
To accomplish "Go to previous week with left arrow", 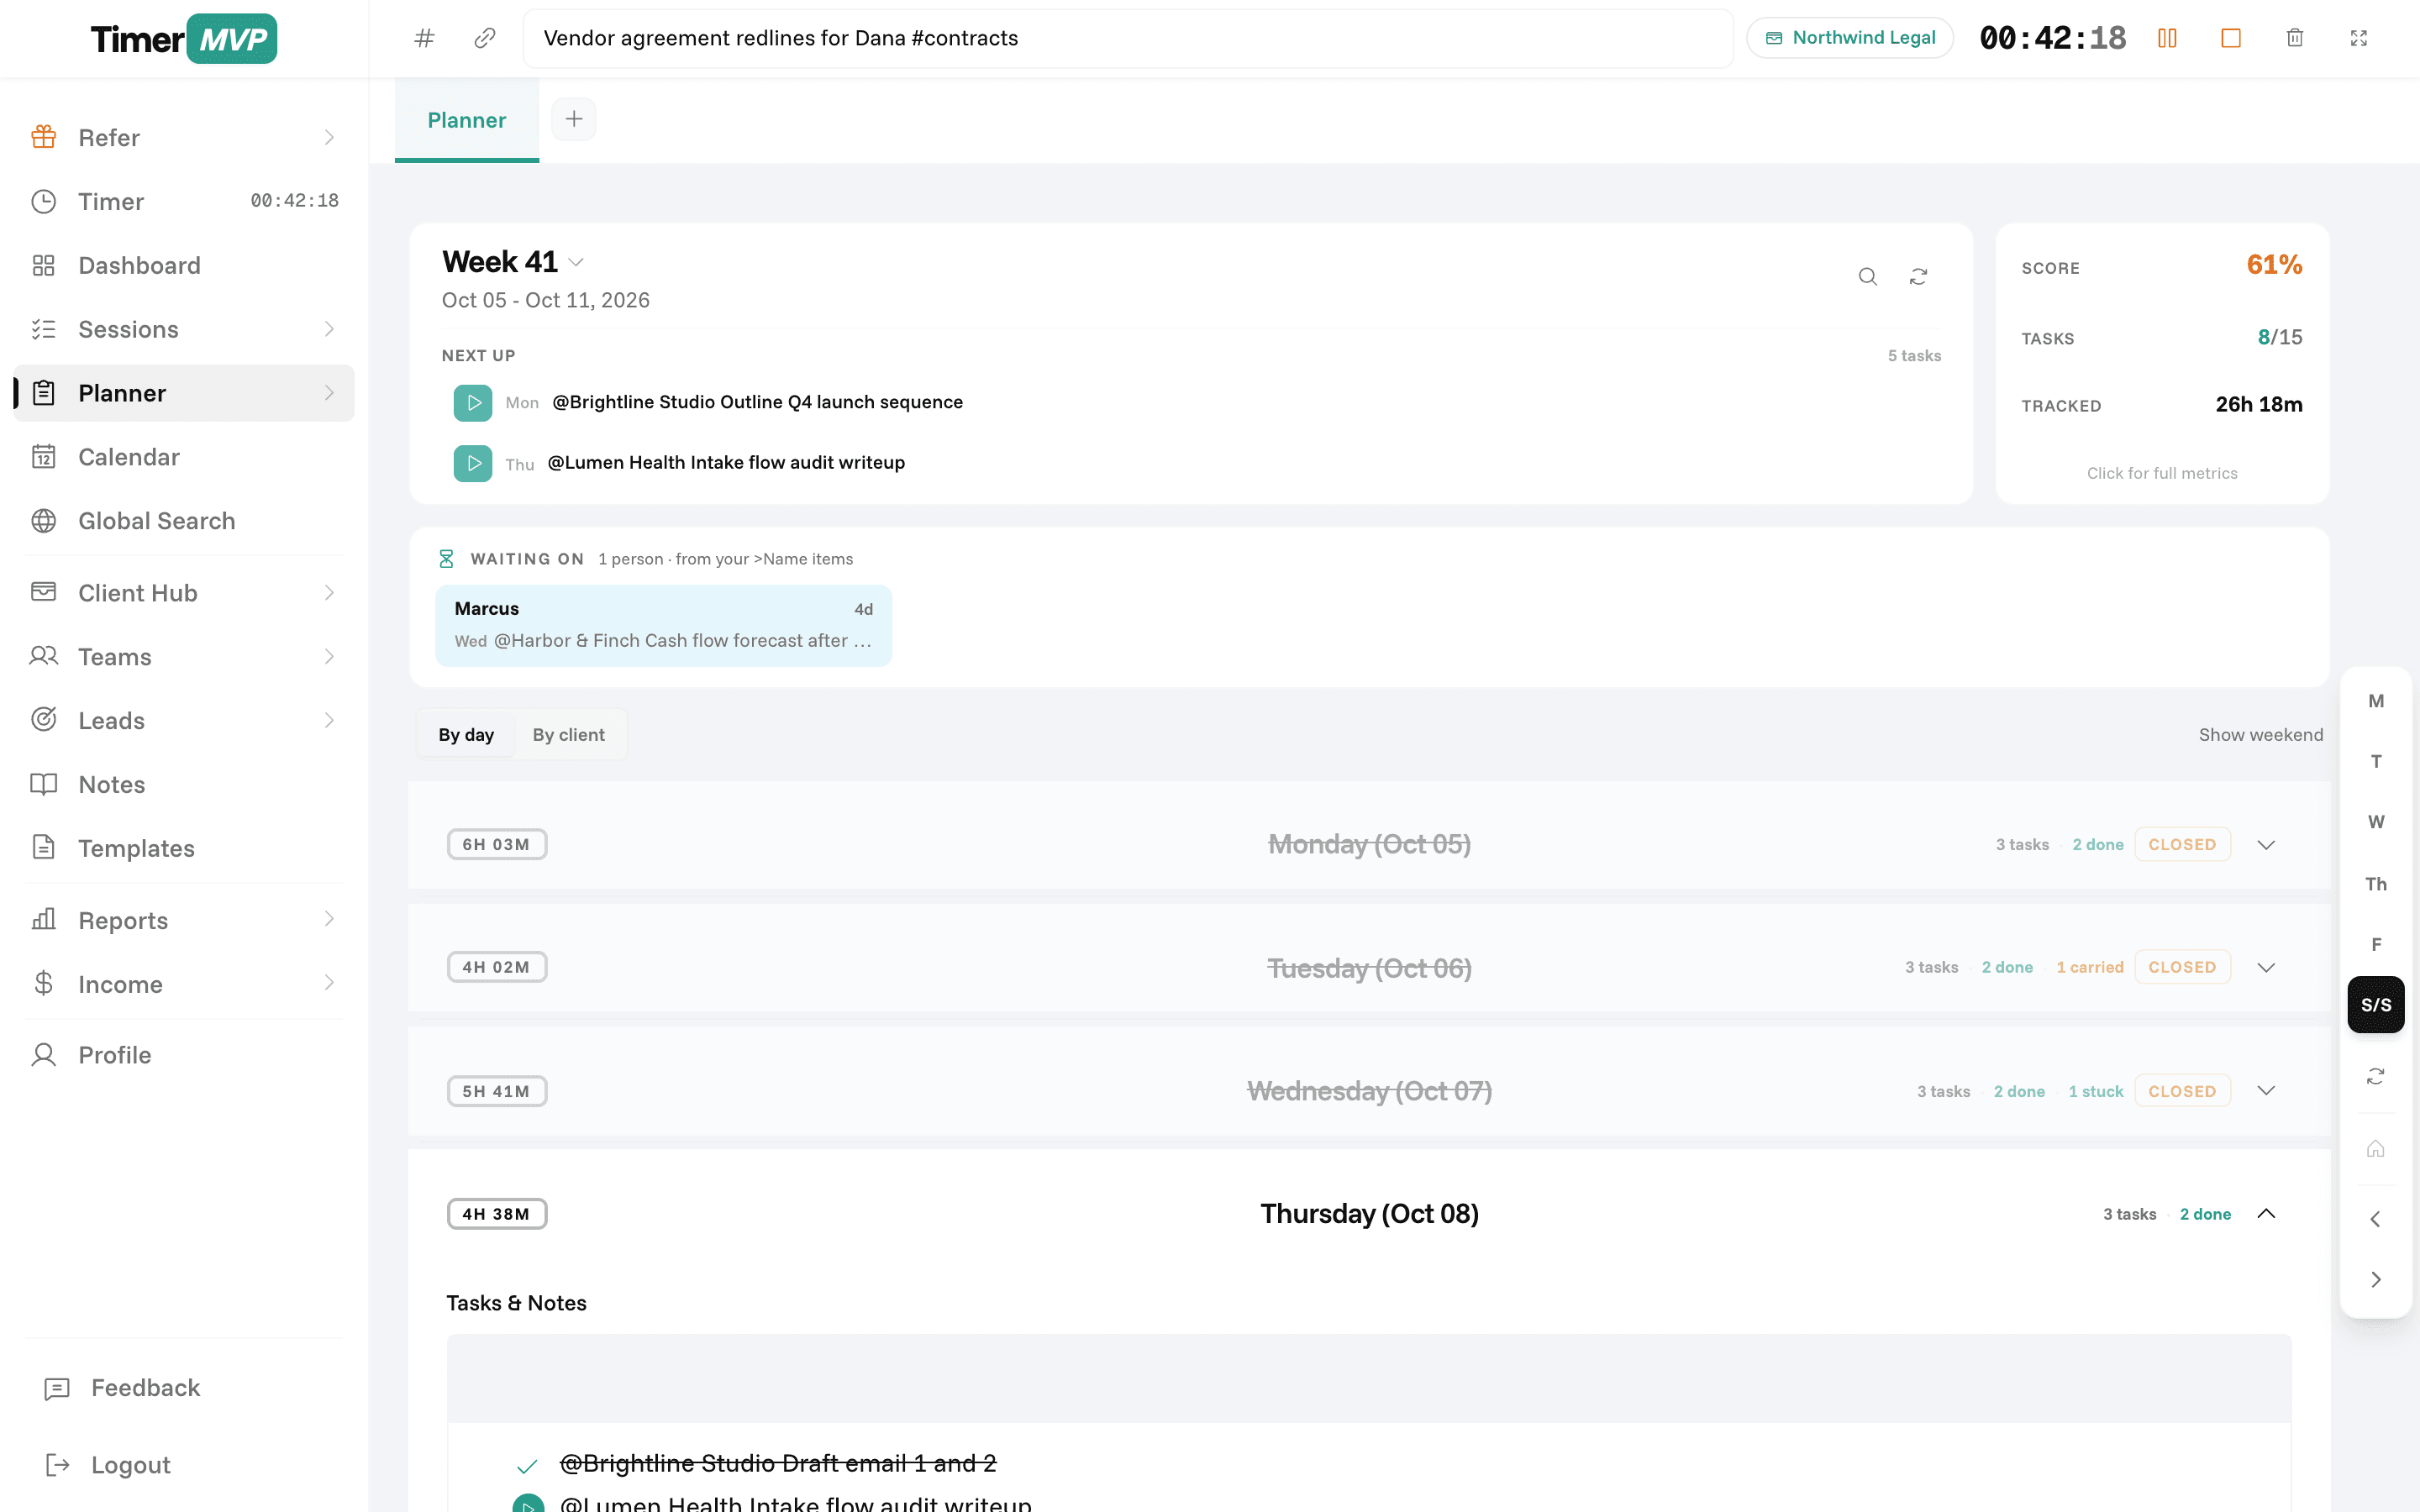I will pyautogui.click(x=2376, y=1219).
